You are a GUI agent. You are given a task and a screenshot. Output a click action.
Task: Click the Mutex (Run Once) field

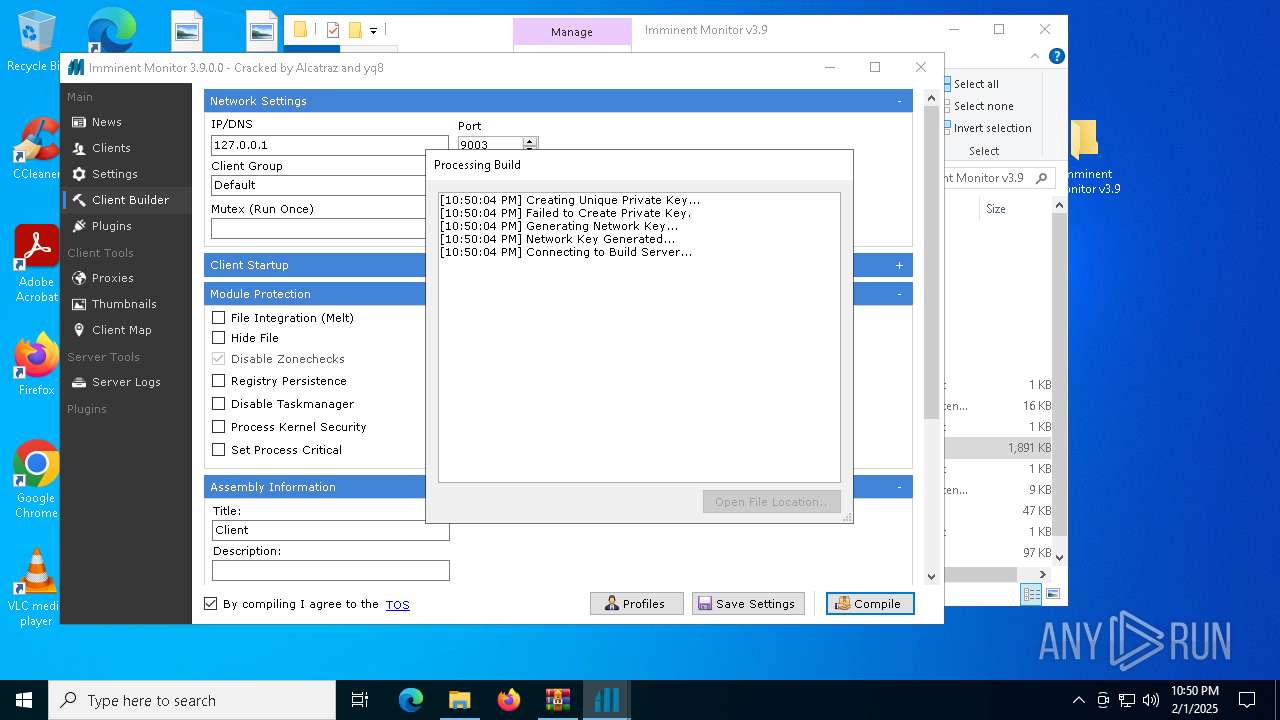(x=318, y=228)
